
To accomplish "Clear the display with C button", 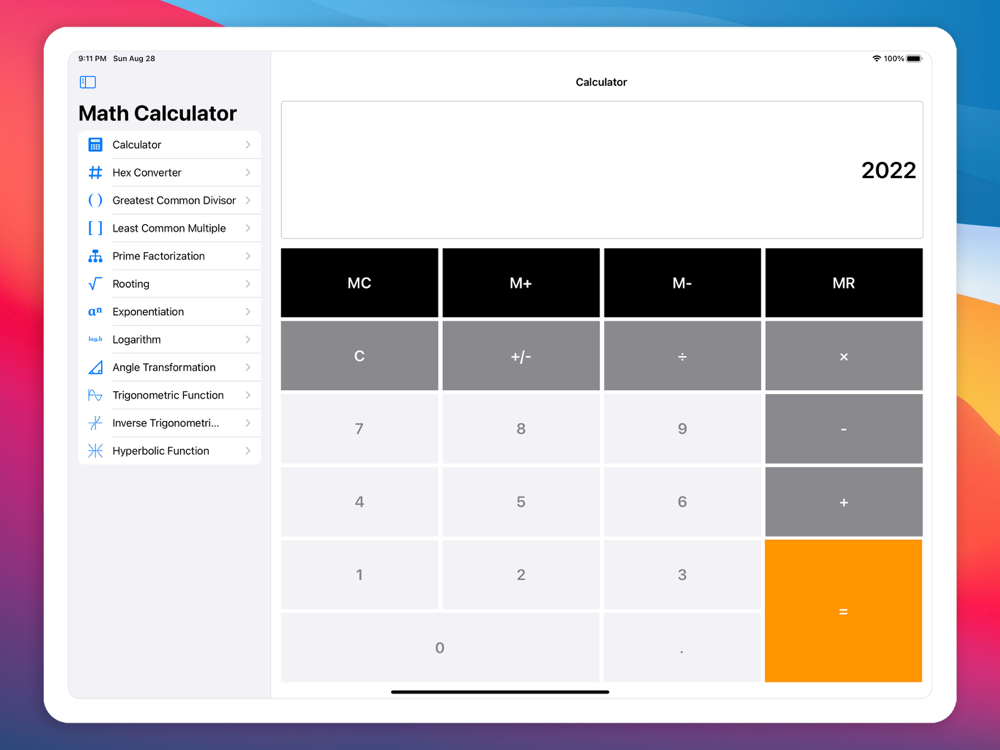I will [x=360, y=356].
